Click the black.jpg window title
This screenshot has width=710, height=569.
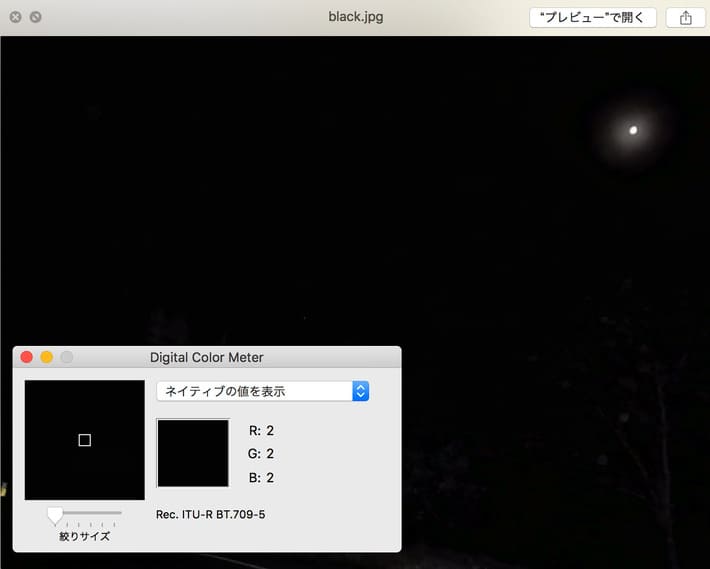click(355, 17)
